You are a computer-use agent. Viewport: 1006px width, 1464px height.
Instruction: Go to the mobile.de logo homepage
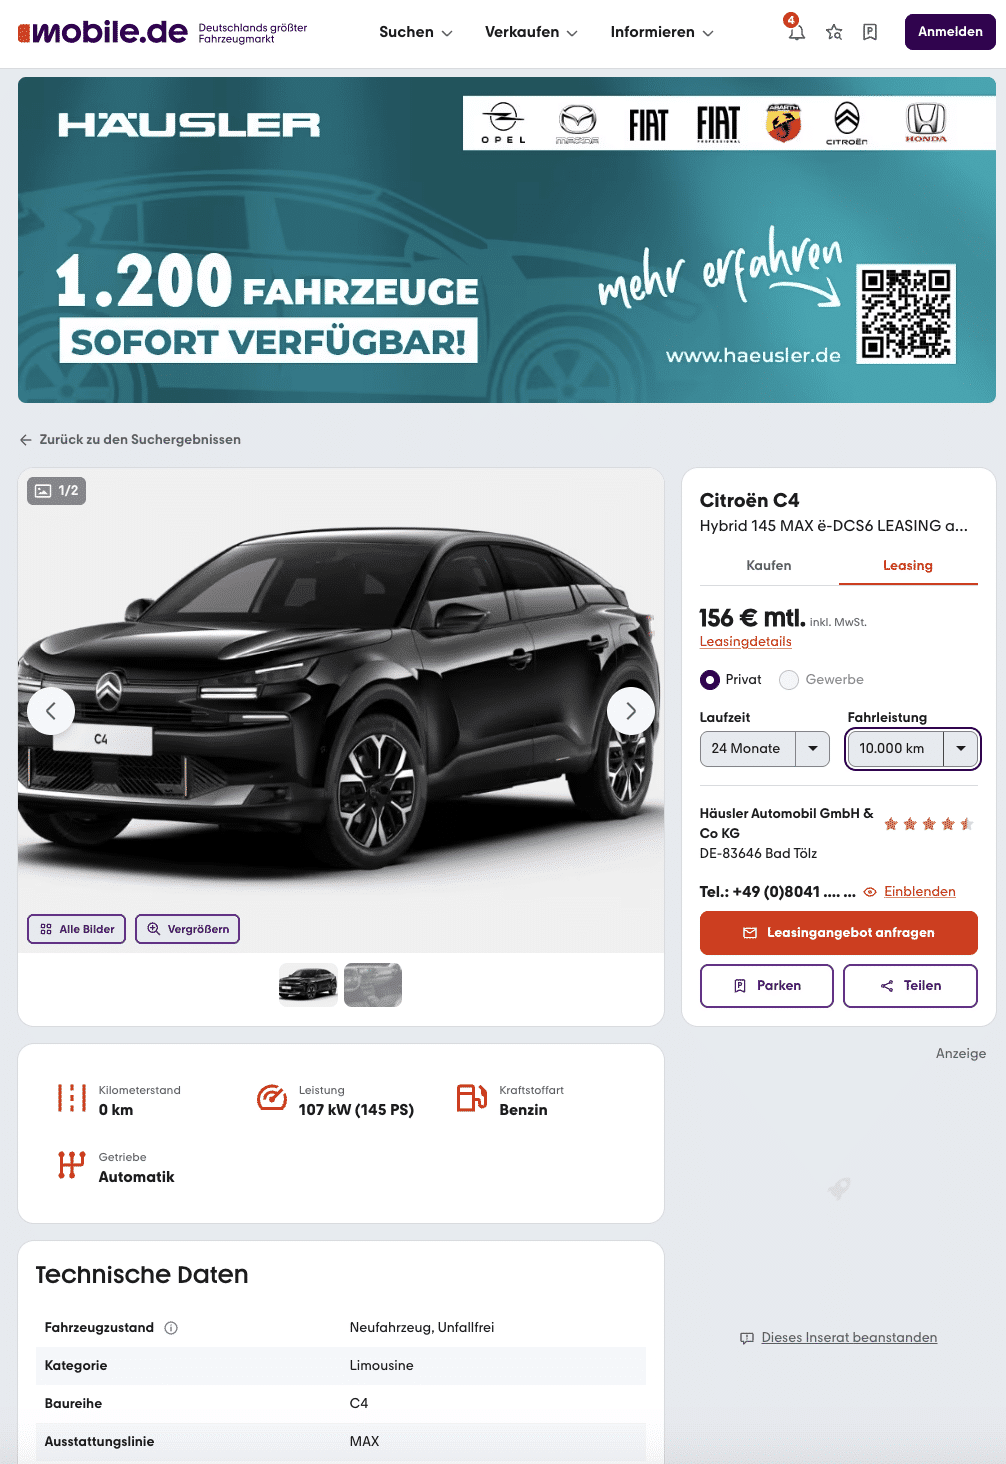103,32
